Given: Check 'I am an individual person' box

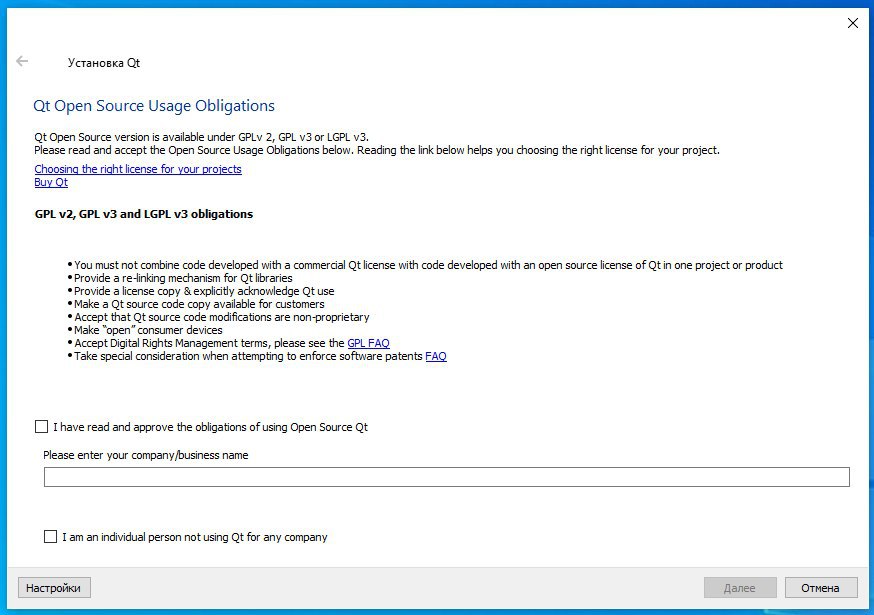Looking at the screenshot, I should tap(50, 536).
